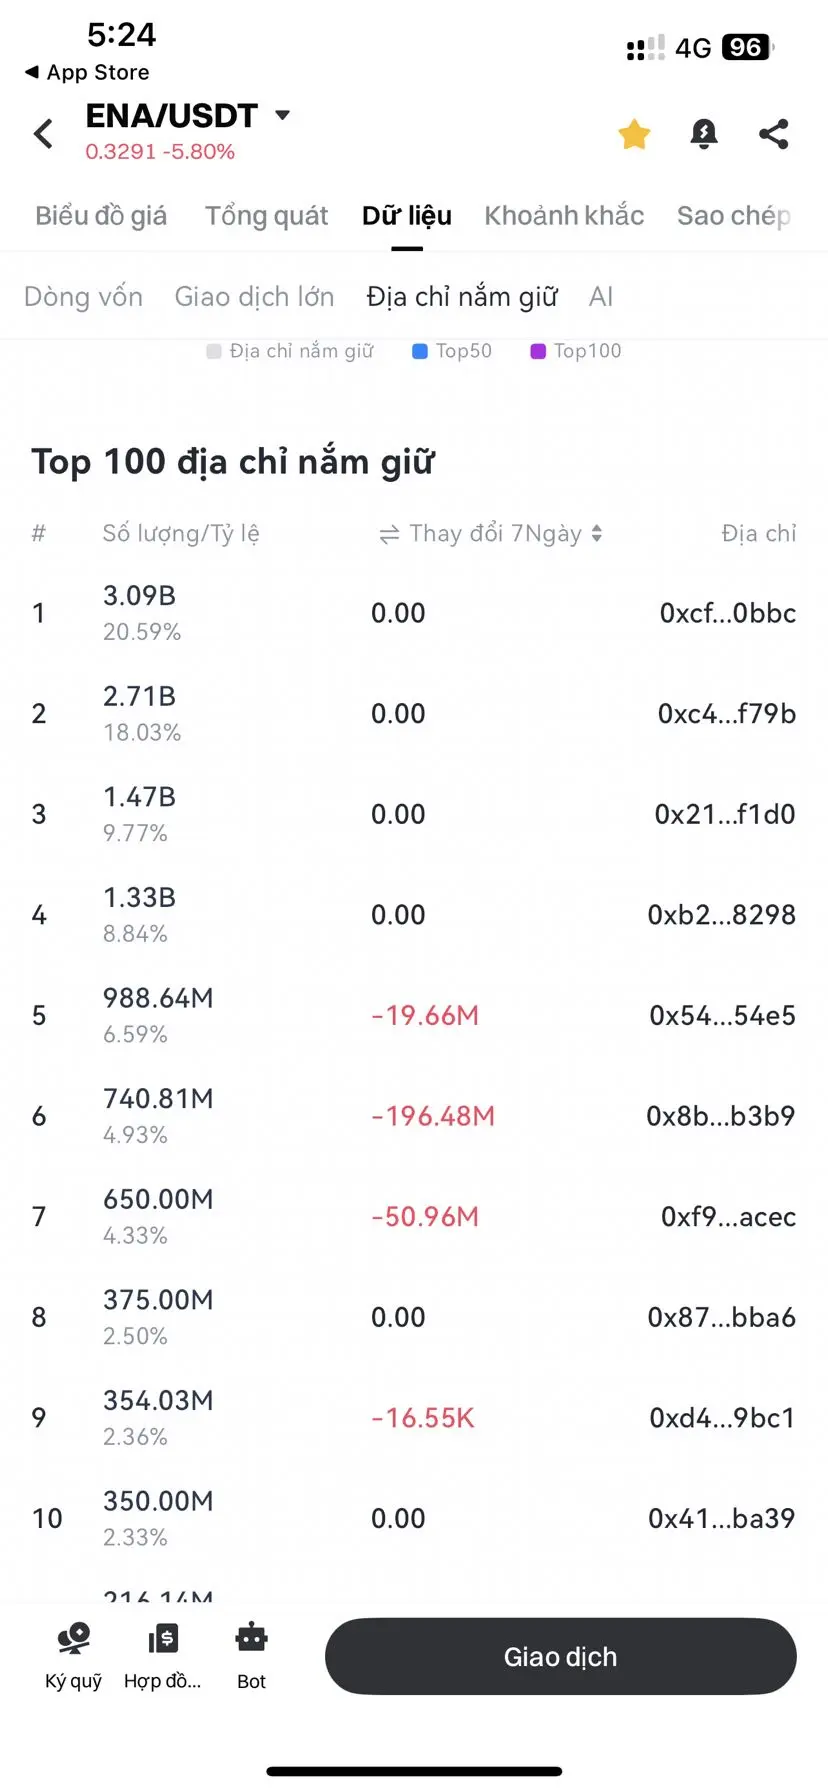Toggle the Top50 chart legend
Screen dimensions: 828x1792
click(x=452, y=351)
